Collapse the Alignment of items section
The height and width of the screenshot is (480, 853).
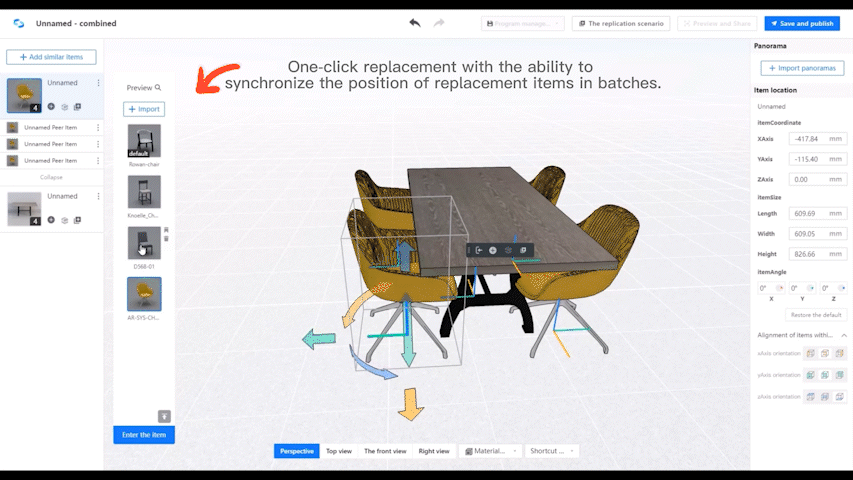point(843,335)
